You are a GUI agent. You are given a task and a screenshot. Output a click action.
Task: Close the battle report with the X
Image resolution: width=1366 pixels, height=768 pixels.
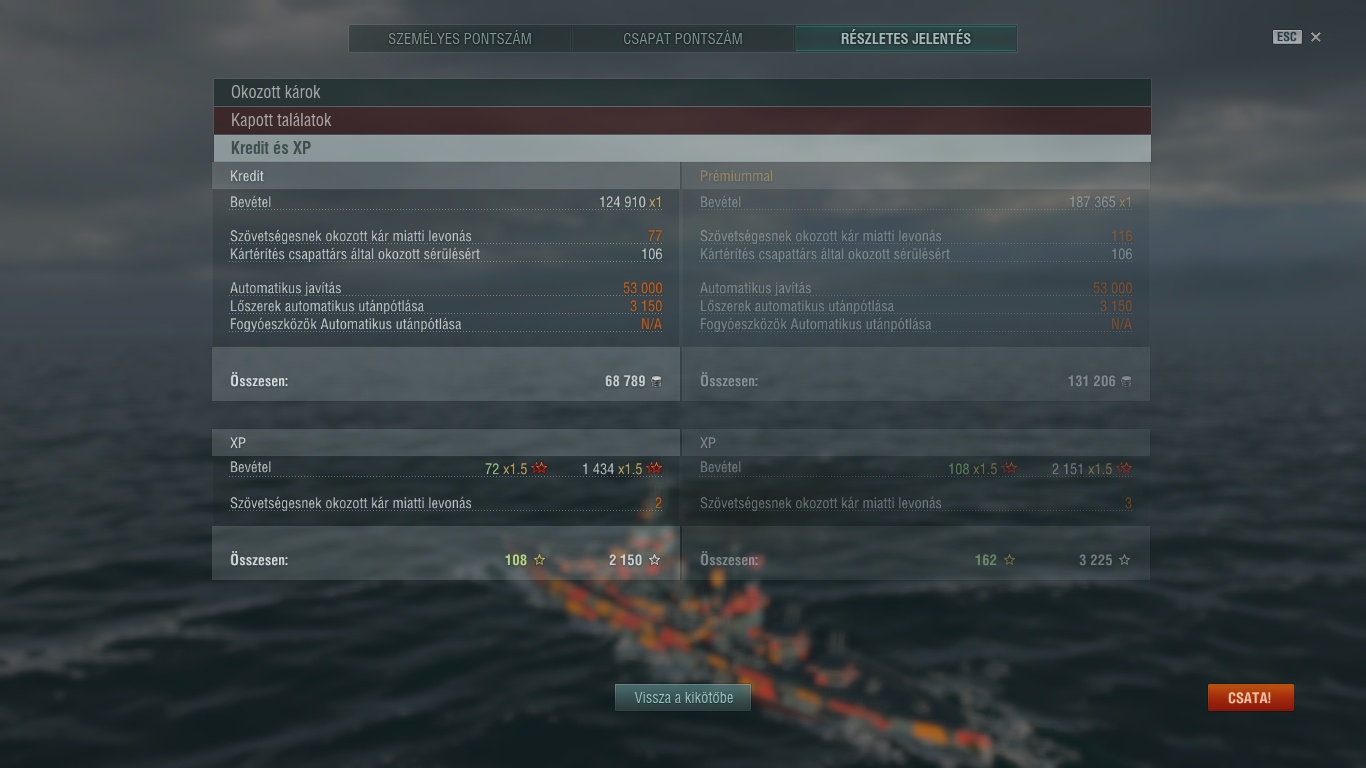coord(1316,37)
